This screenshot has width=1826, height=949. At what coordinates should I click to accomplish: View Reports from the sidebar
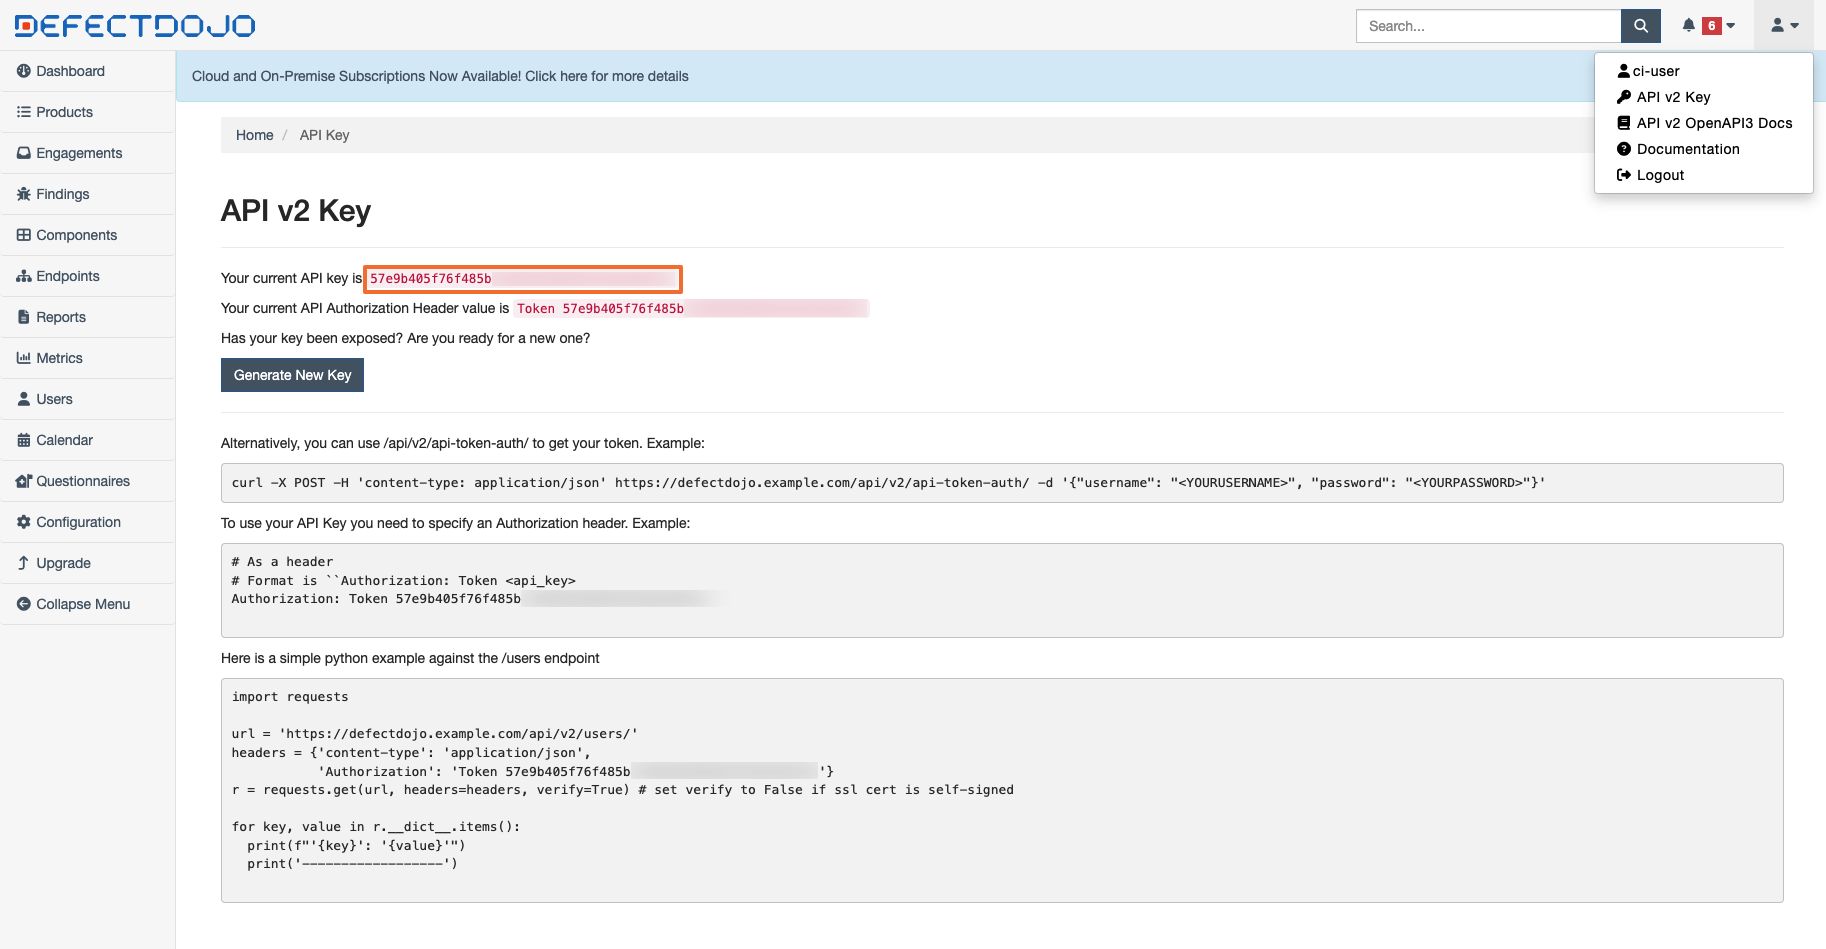click(x=60, y=316)
